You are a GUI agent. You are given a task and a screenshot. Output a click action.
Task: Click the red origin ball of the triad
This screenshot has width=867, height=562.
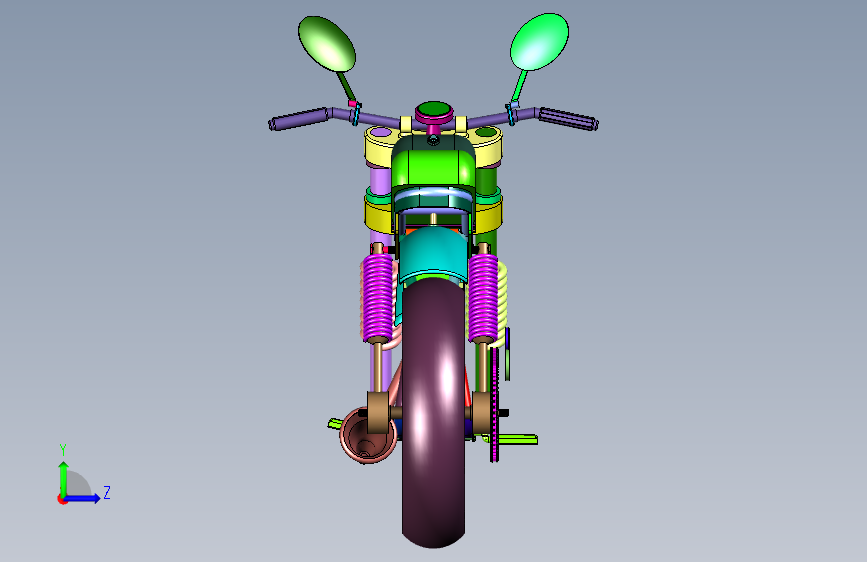[62, 499]
